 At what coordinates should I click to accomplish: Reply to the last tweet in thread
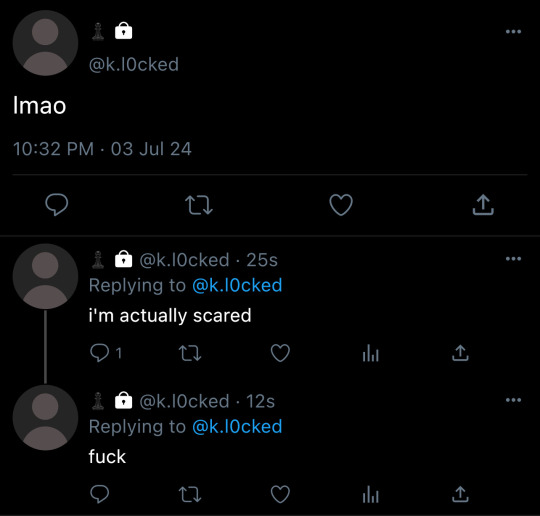pyautogui.click(x=100, y=494)
